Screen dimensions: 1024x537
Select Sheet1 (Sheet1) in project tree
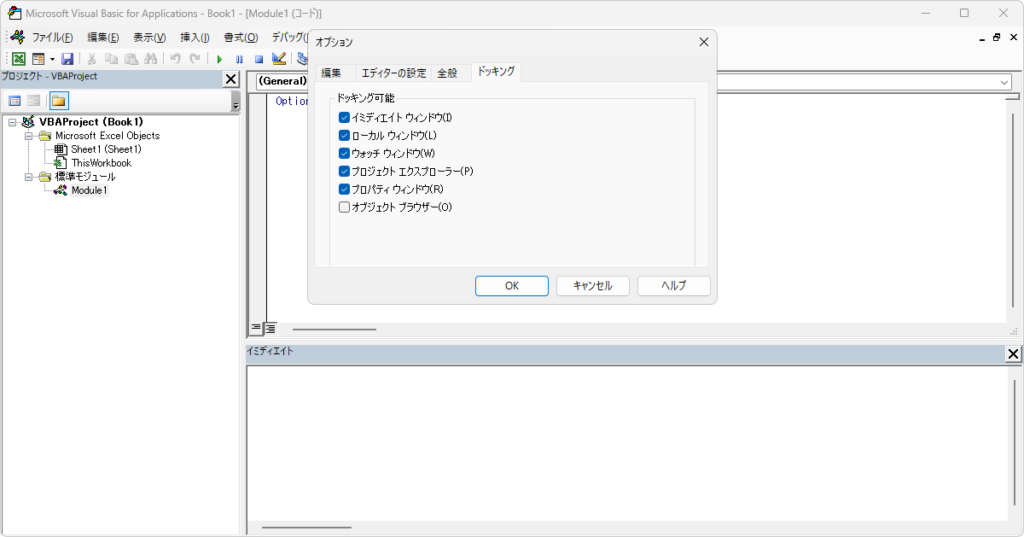tap(106, 150)
